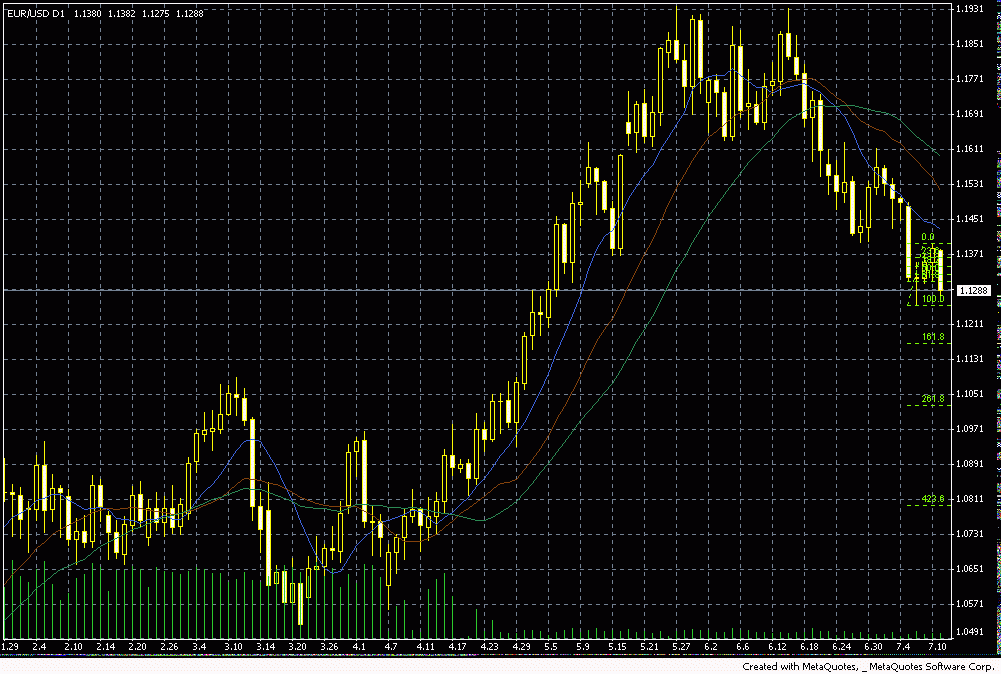Screen dimensions: 1001x674
Task: Select the highlighted 1.1288 current price tag
Action: coord(974,290)
